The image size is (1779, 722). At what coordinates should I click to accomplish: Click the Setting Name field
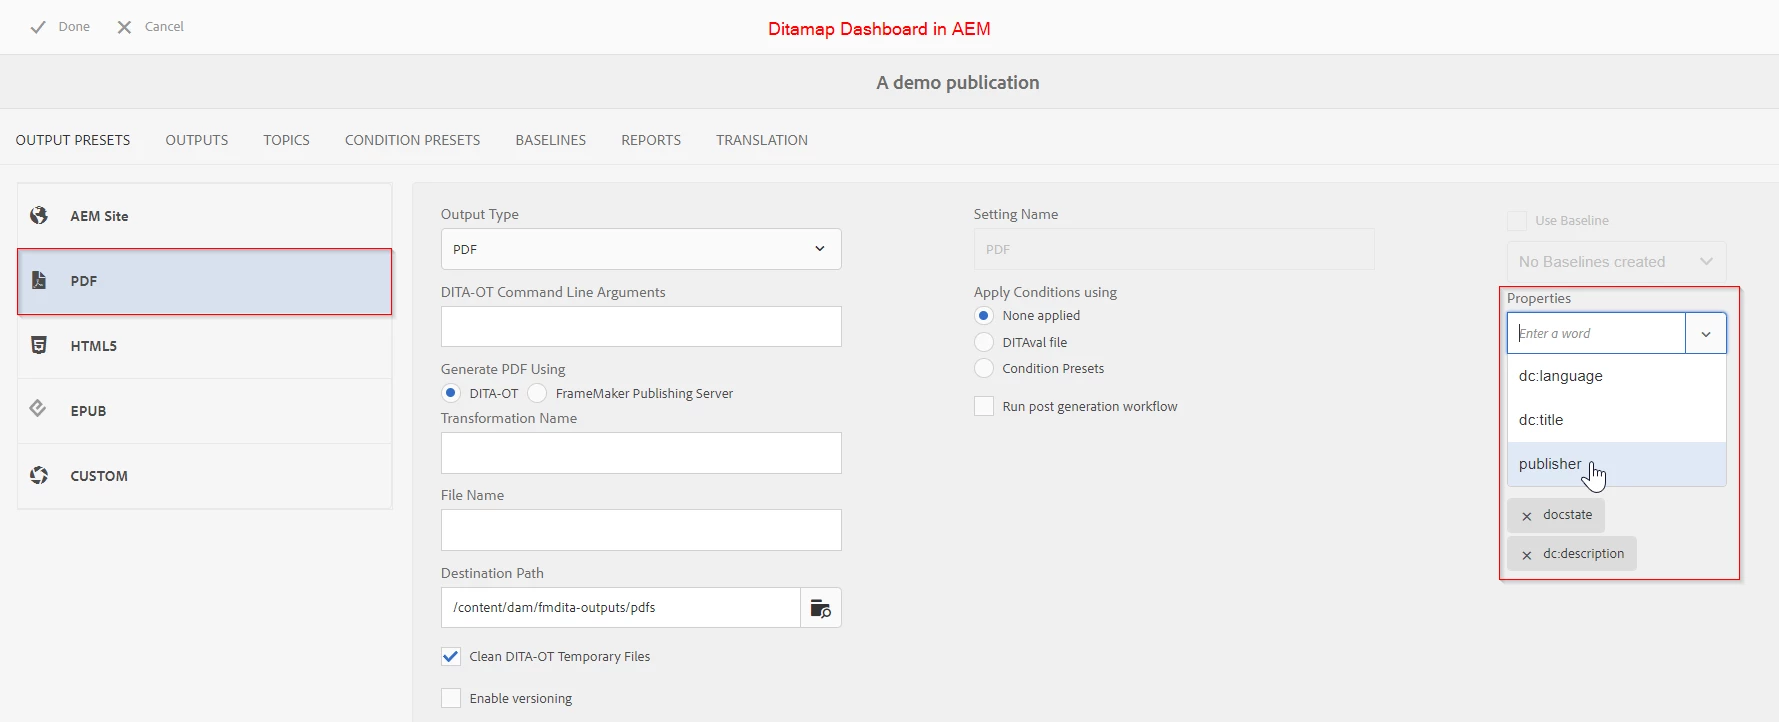tap(1174, 249)
